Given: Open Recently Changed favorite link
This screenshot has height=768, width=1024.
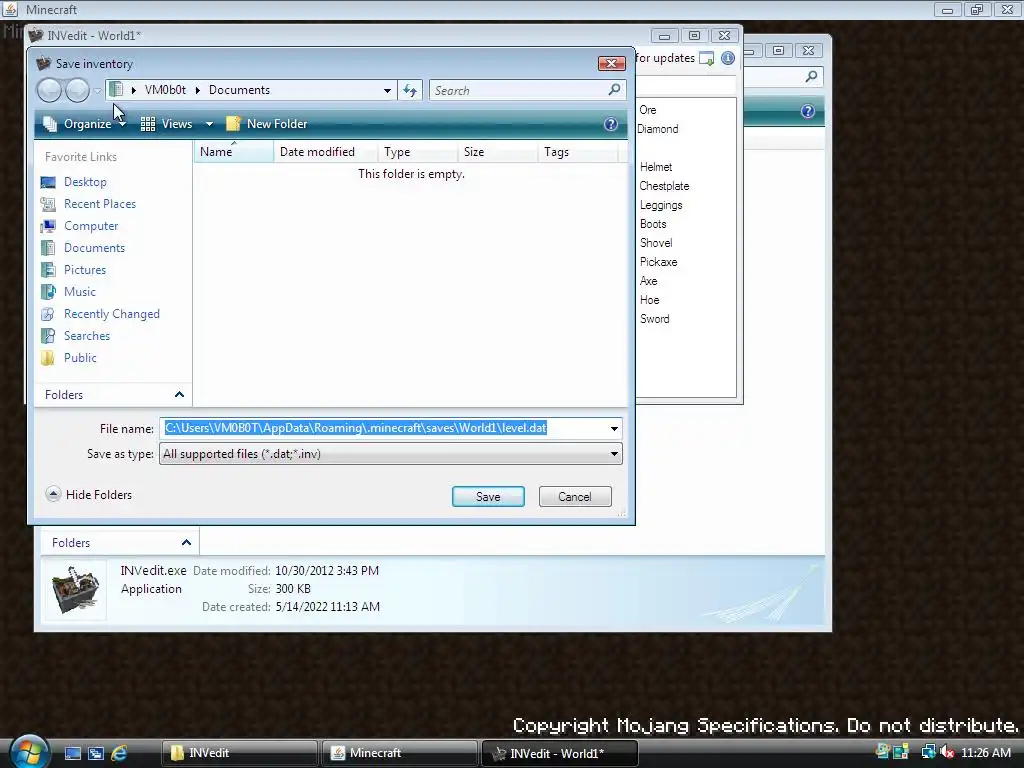Looking at the screenshot, I should point(111,314).
